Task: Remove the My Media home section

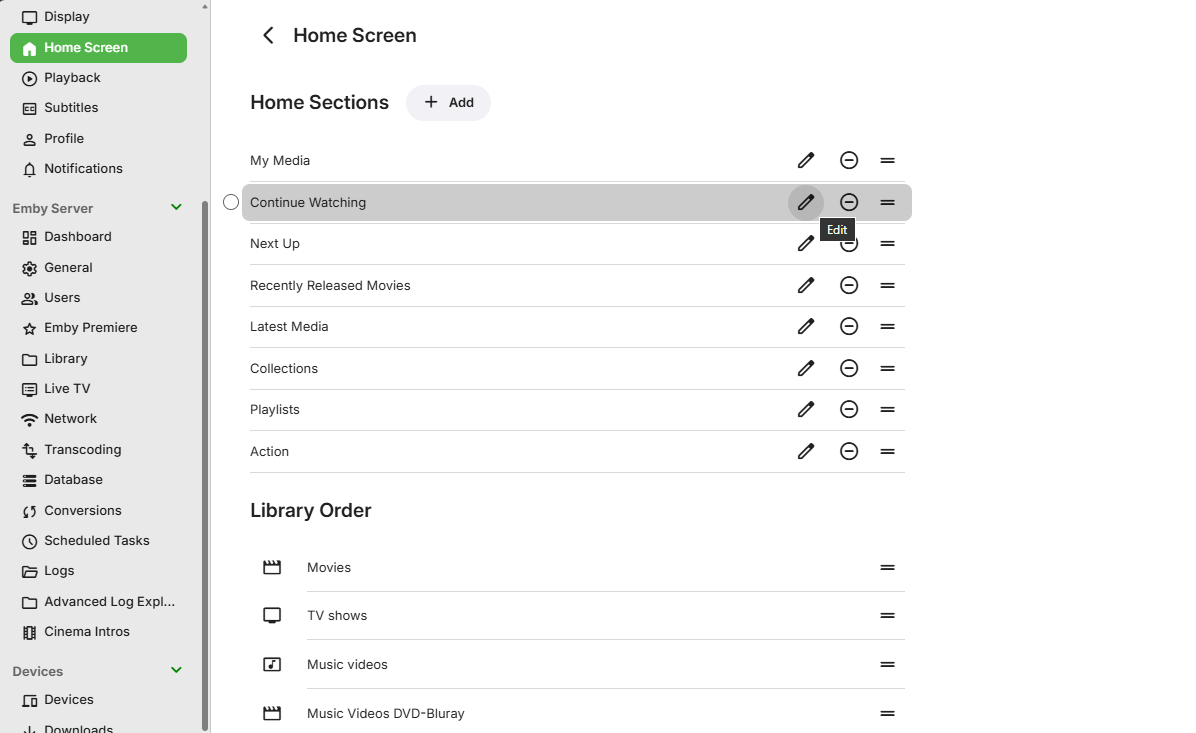Action: coord(849,160)
